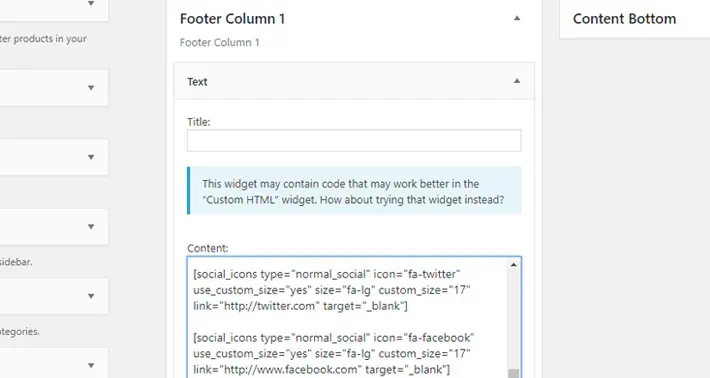The image size is (710, 378).
Task: Expand the widget below the "tegories." text
Action: (91, 365)
